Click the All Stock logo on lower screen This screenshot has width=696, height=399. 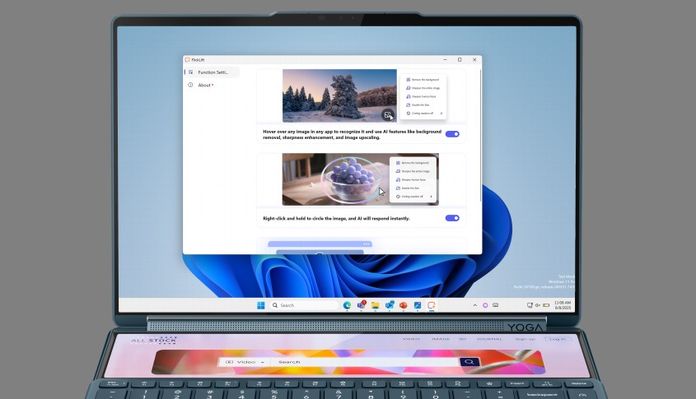pos(154,340)
